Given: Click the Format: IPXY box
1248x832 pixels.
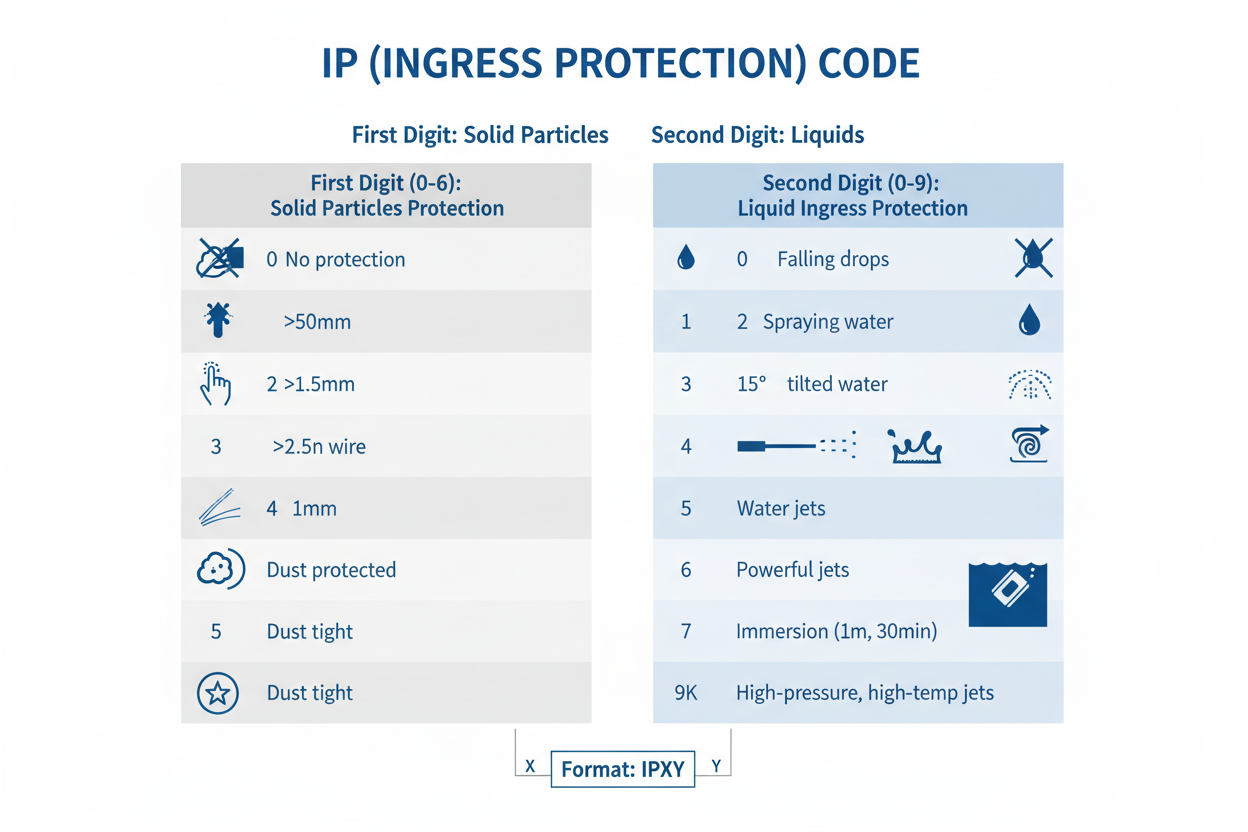Looking at the screenshot, I should tap(623, 769).
